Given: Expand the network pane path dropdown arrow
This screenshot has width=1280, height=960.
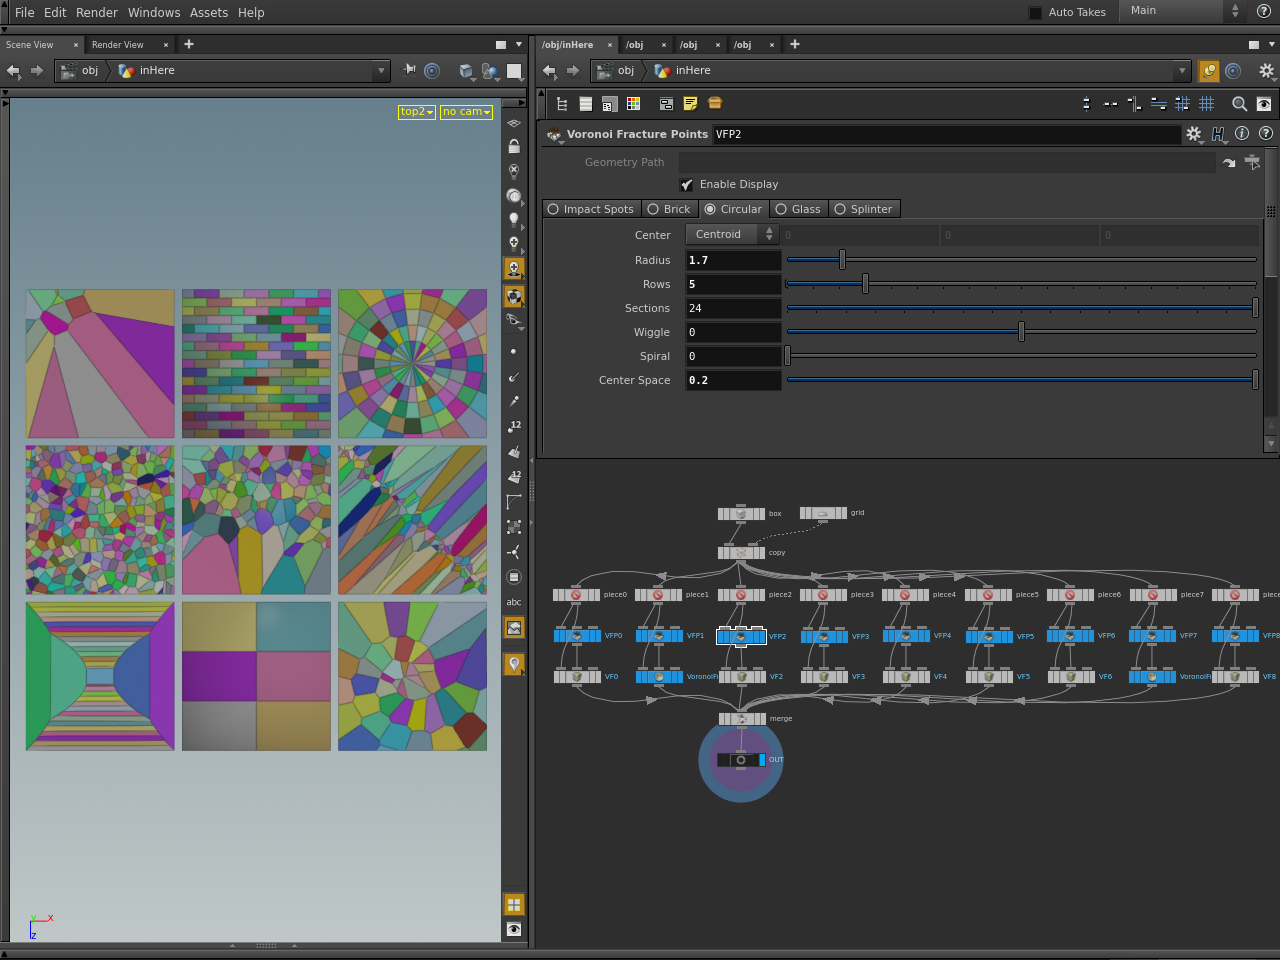Looking at the screenshot, I should click(x=1182, y=71).
